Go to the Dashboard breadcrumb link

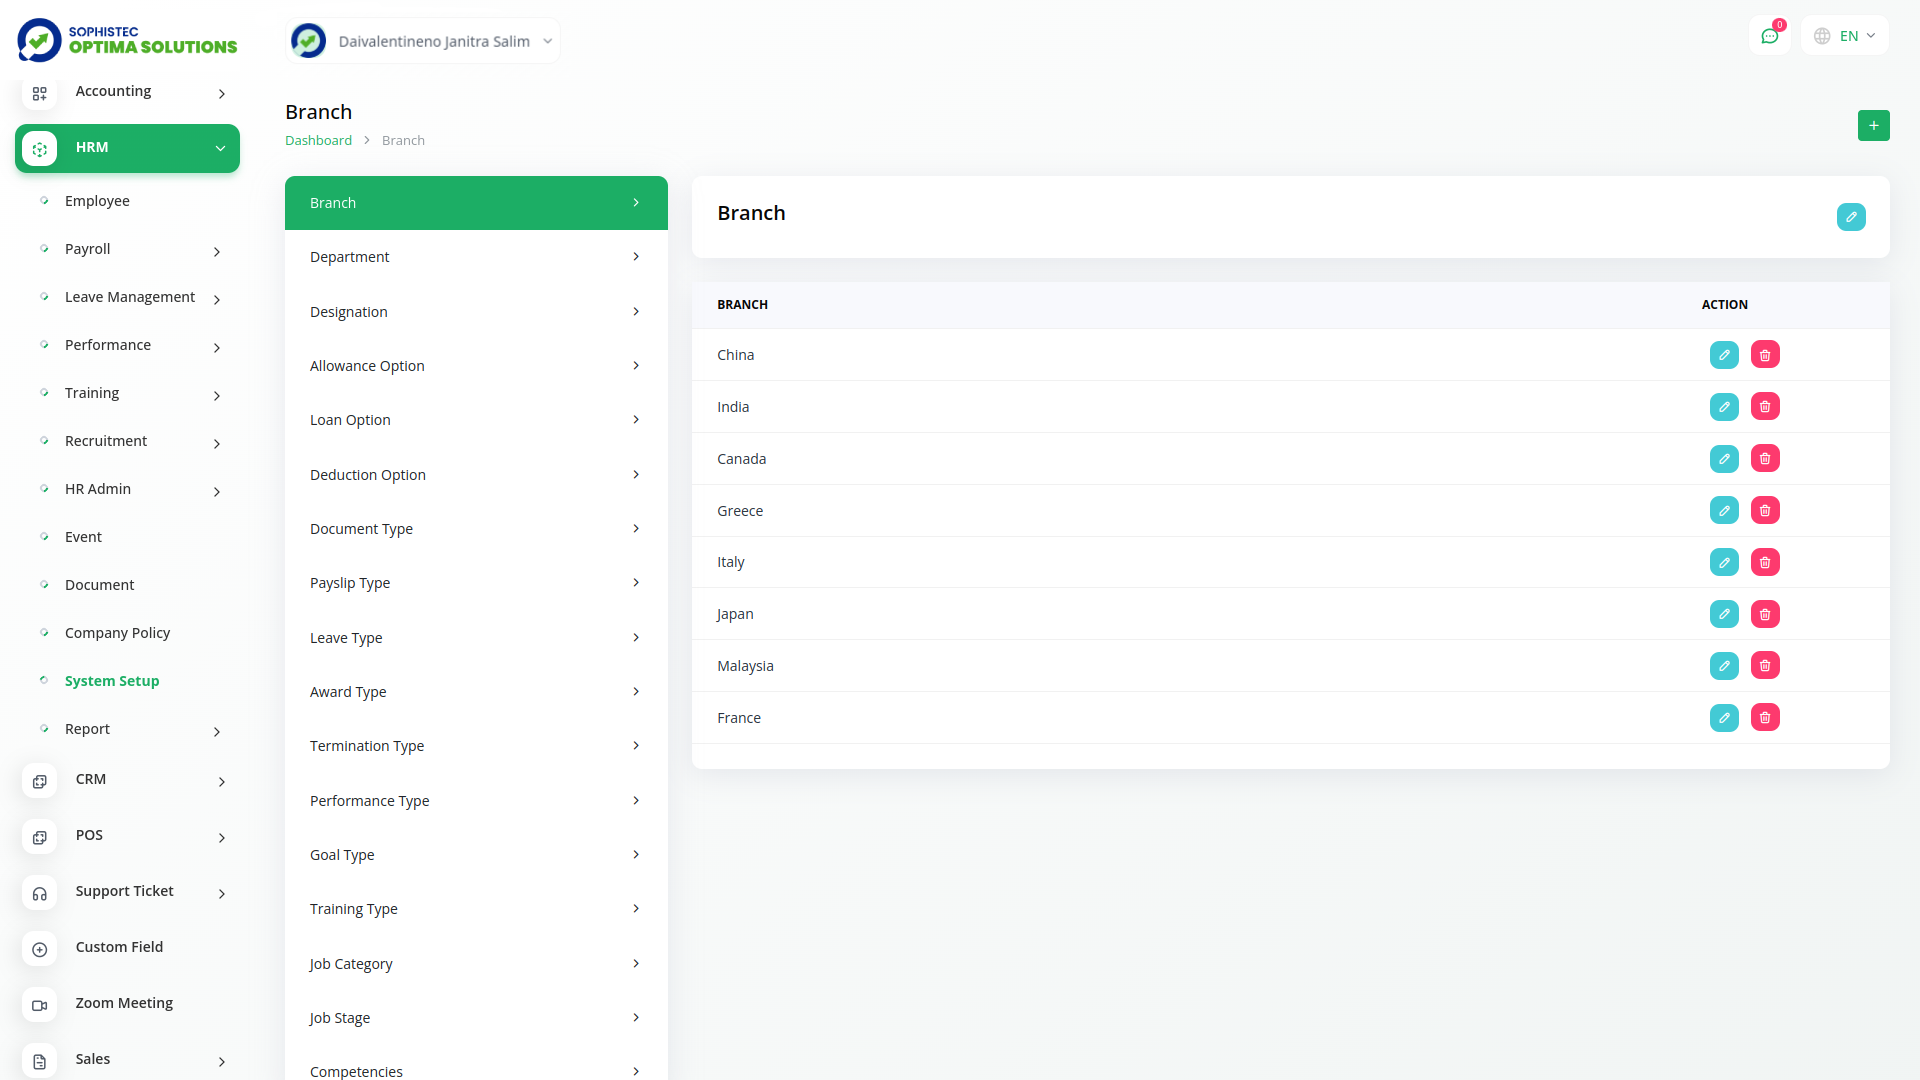coord(318,141)
